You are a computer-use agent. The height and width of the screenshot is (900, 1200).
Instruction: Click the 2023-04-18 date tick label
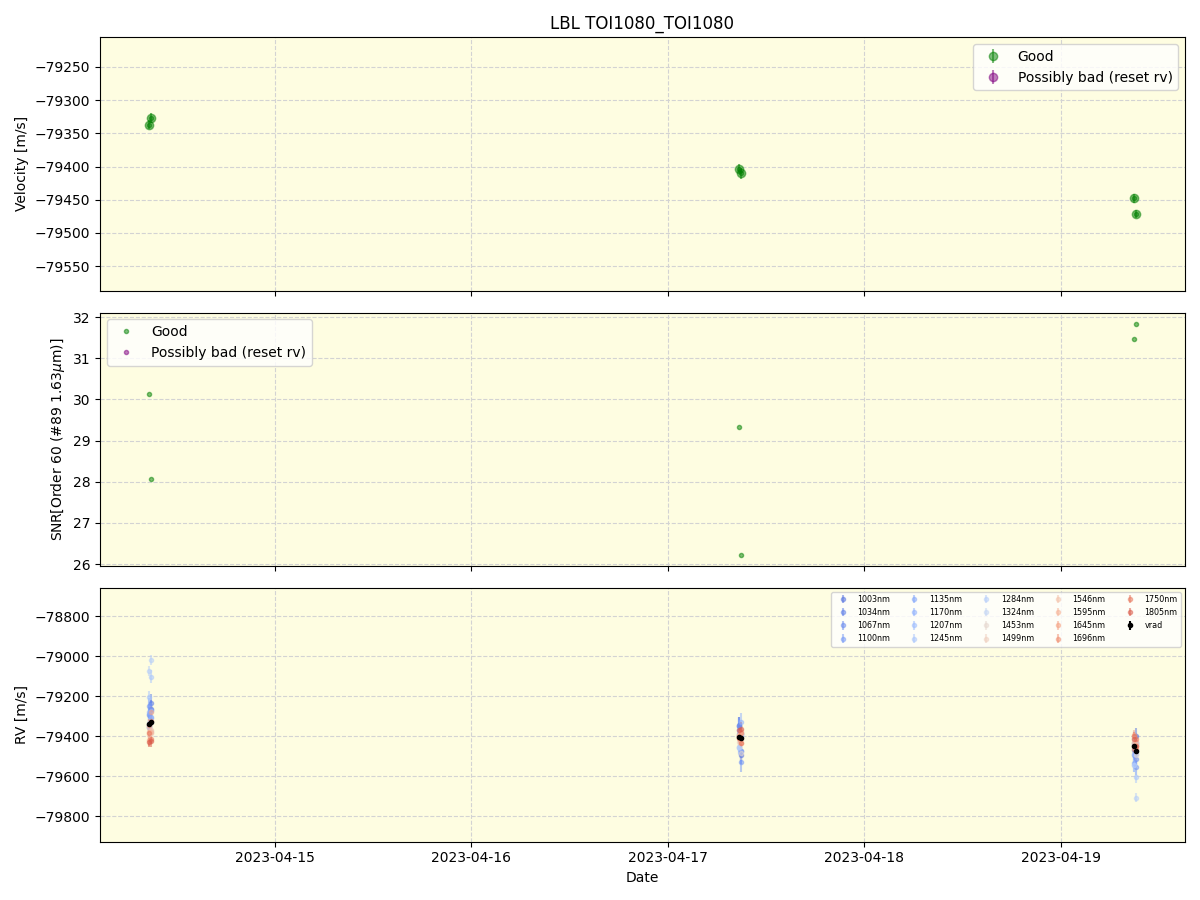[x=865, y=857]
